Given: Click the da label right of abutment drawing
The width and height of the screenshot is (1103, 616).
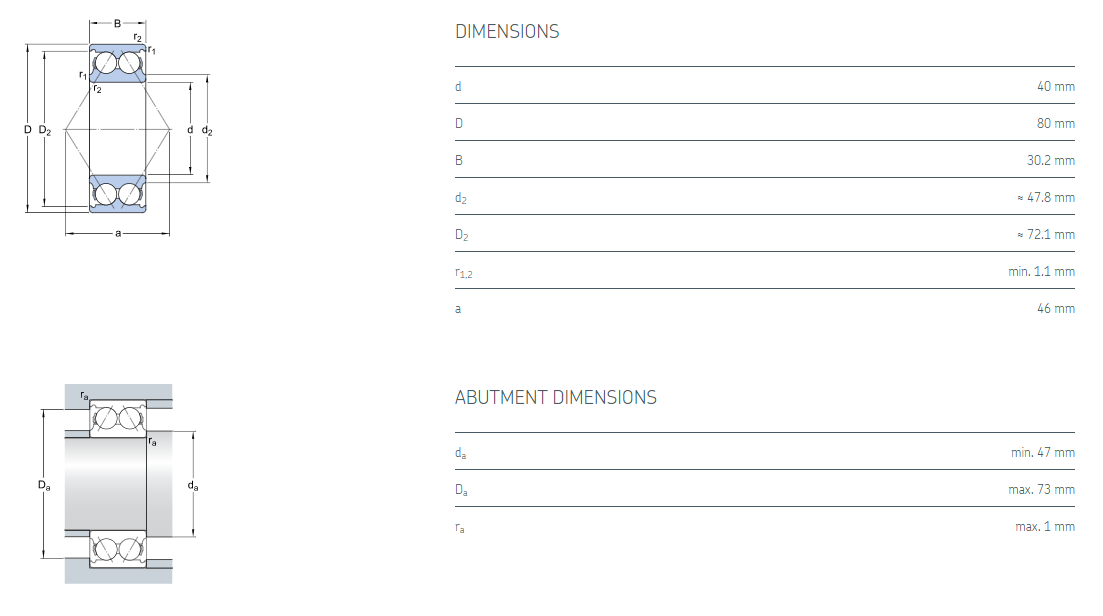Looking at the screenshot, I should pos(192,486).
